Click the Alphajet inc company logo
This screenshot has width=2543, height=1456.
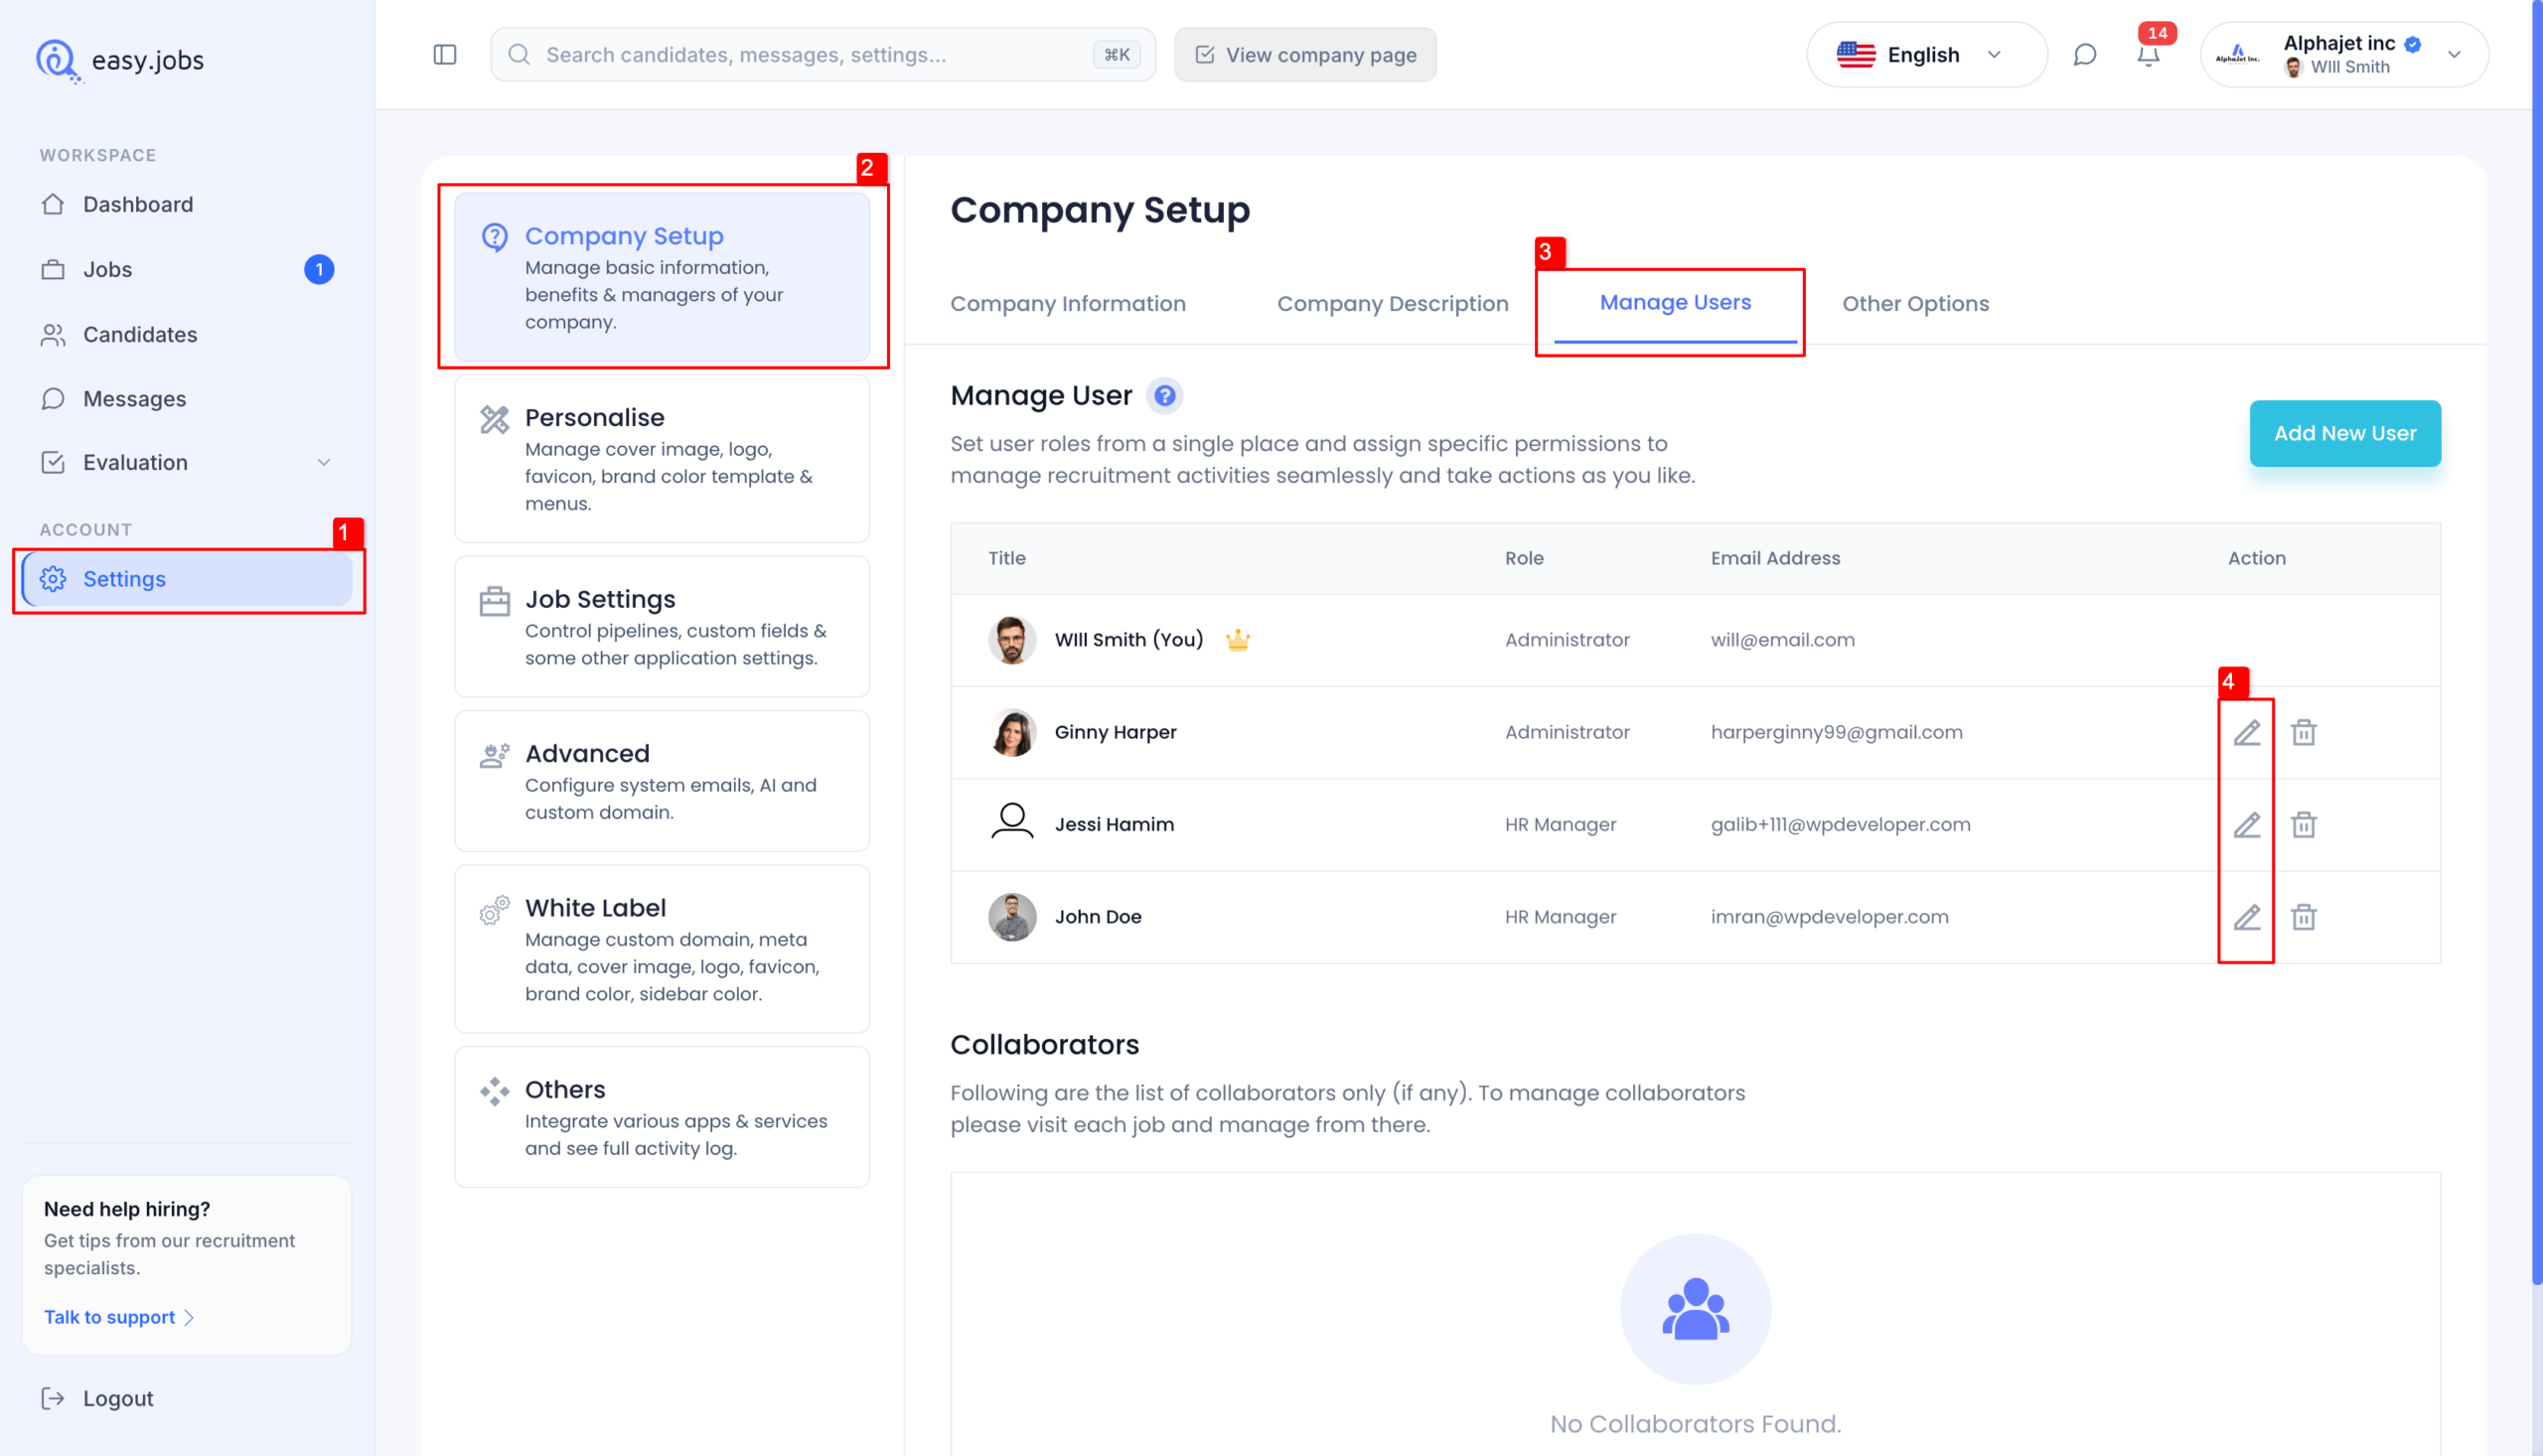pos(2238,55)
